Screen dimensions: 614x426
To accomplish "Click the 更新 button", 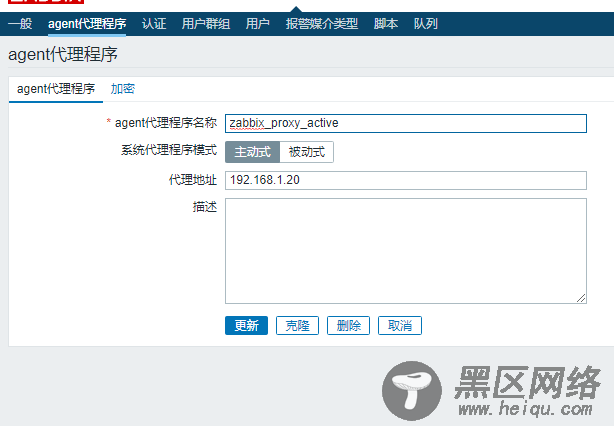I will [246, 325].
